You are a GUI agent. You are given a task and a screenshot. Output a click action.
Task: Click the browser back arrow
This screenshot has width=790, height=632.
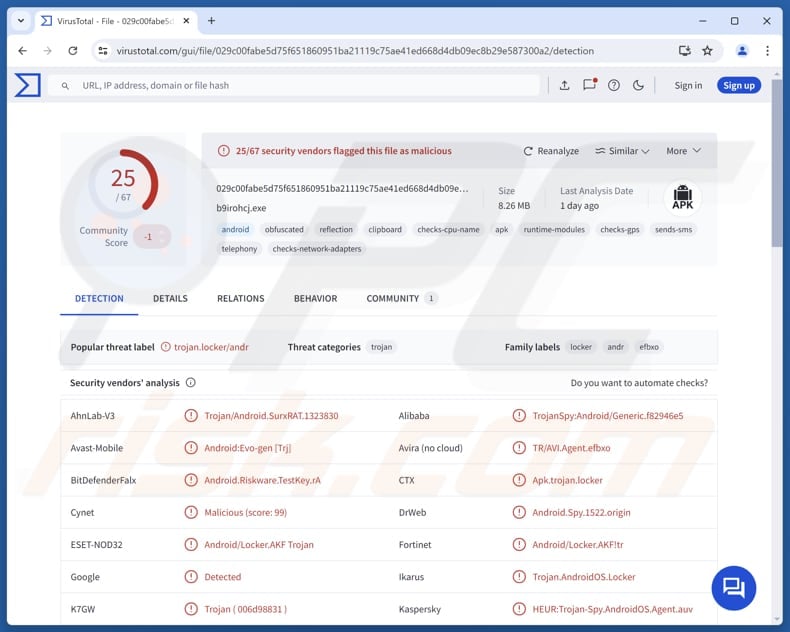point(23,51)
